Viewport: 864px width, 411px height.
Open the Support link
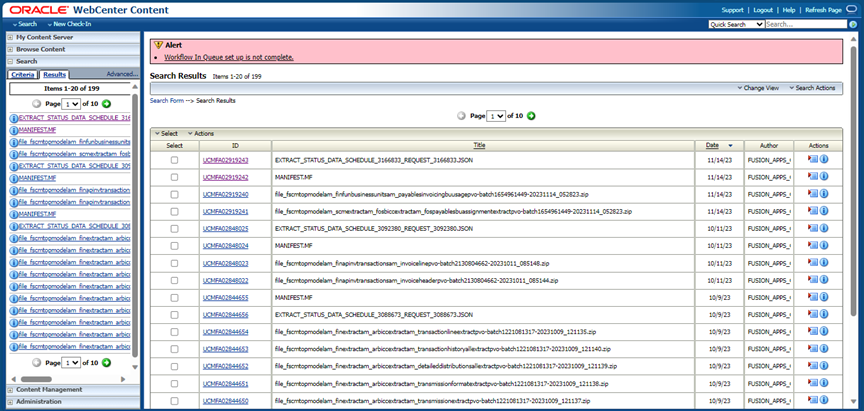point(732,10)
